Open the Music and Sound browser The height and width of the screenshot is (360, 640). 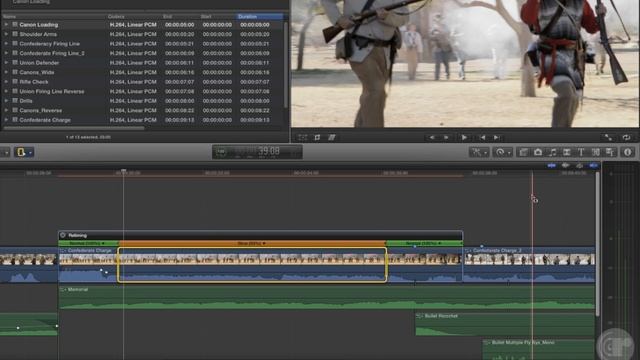point(552,152)
